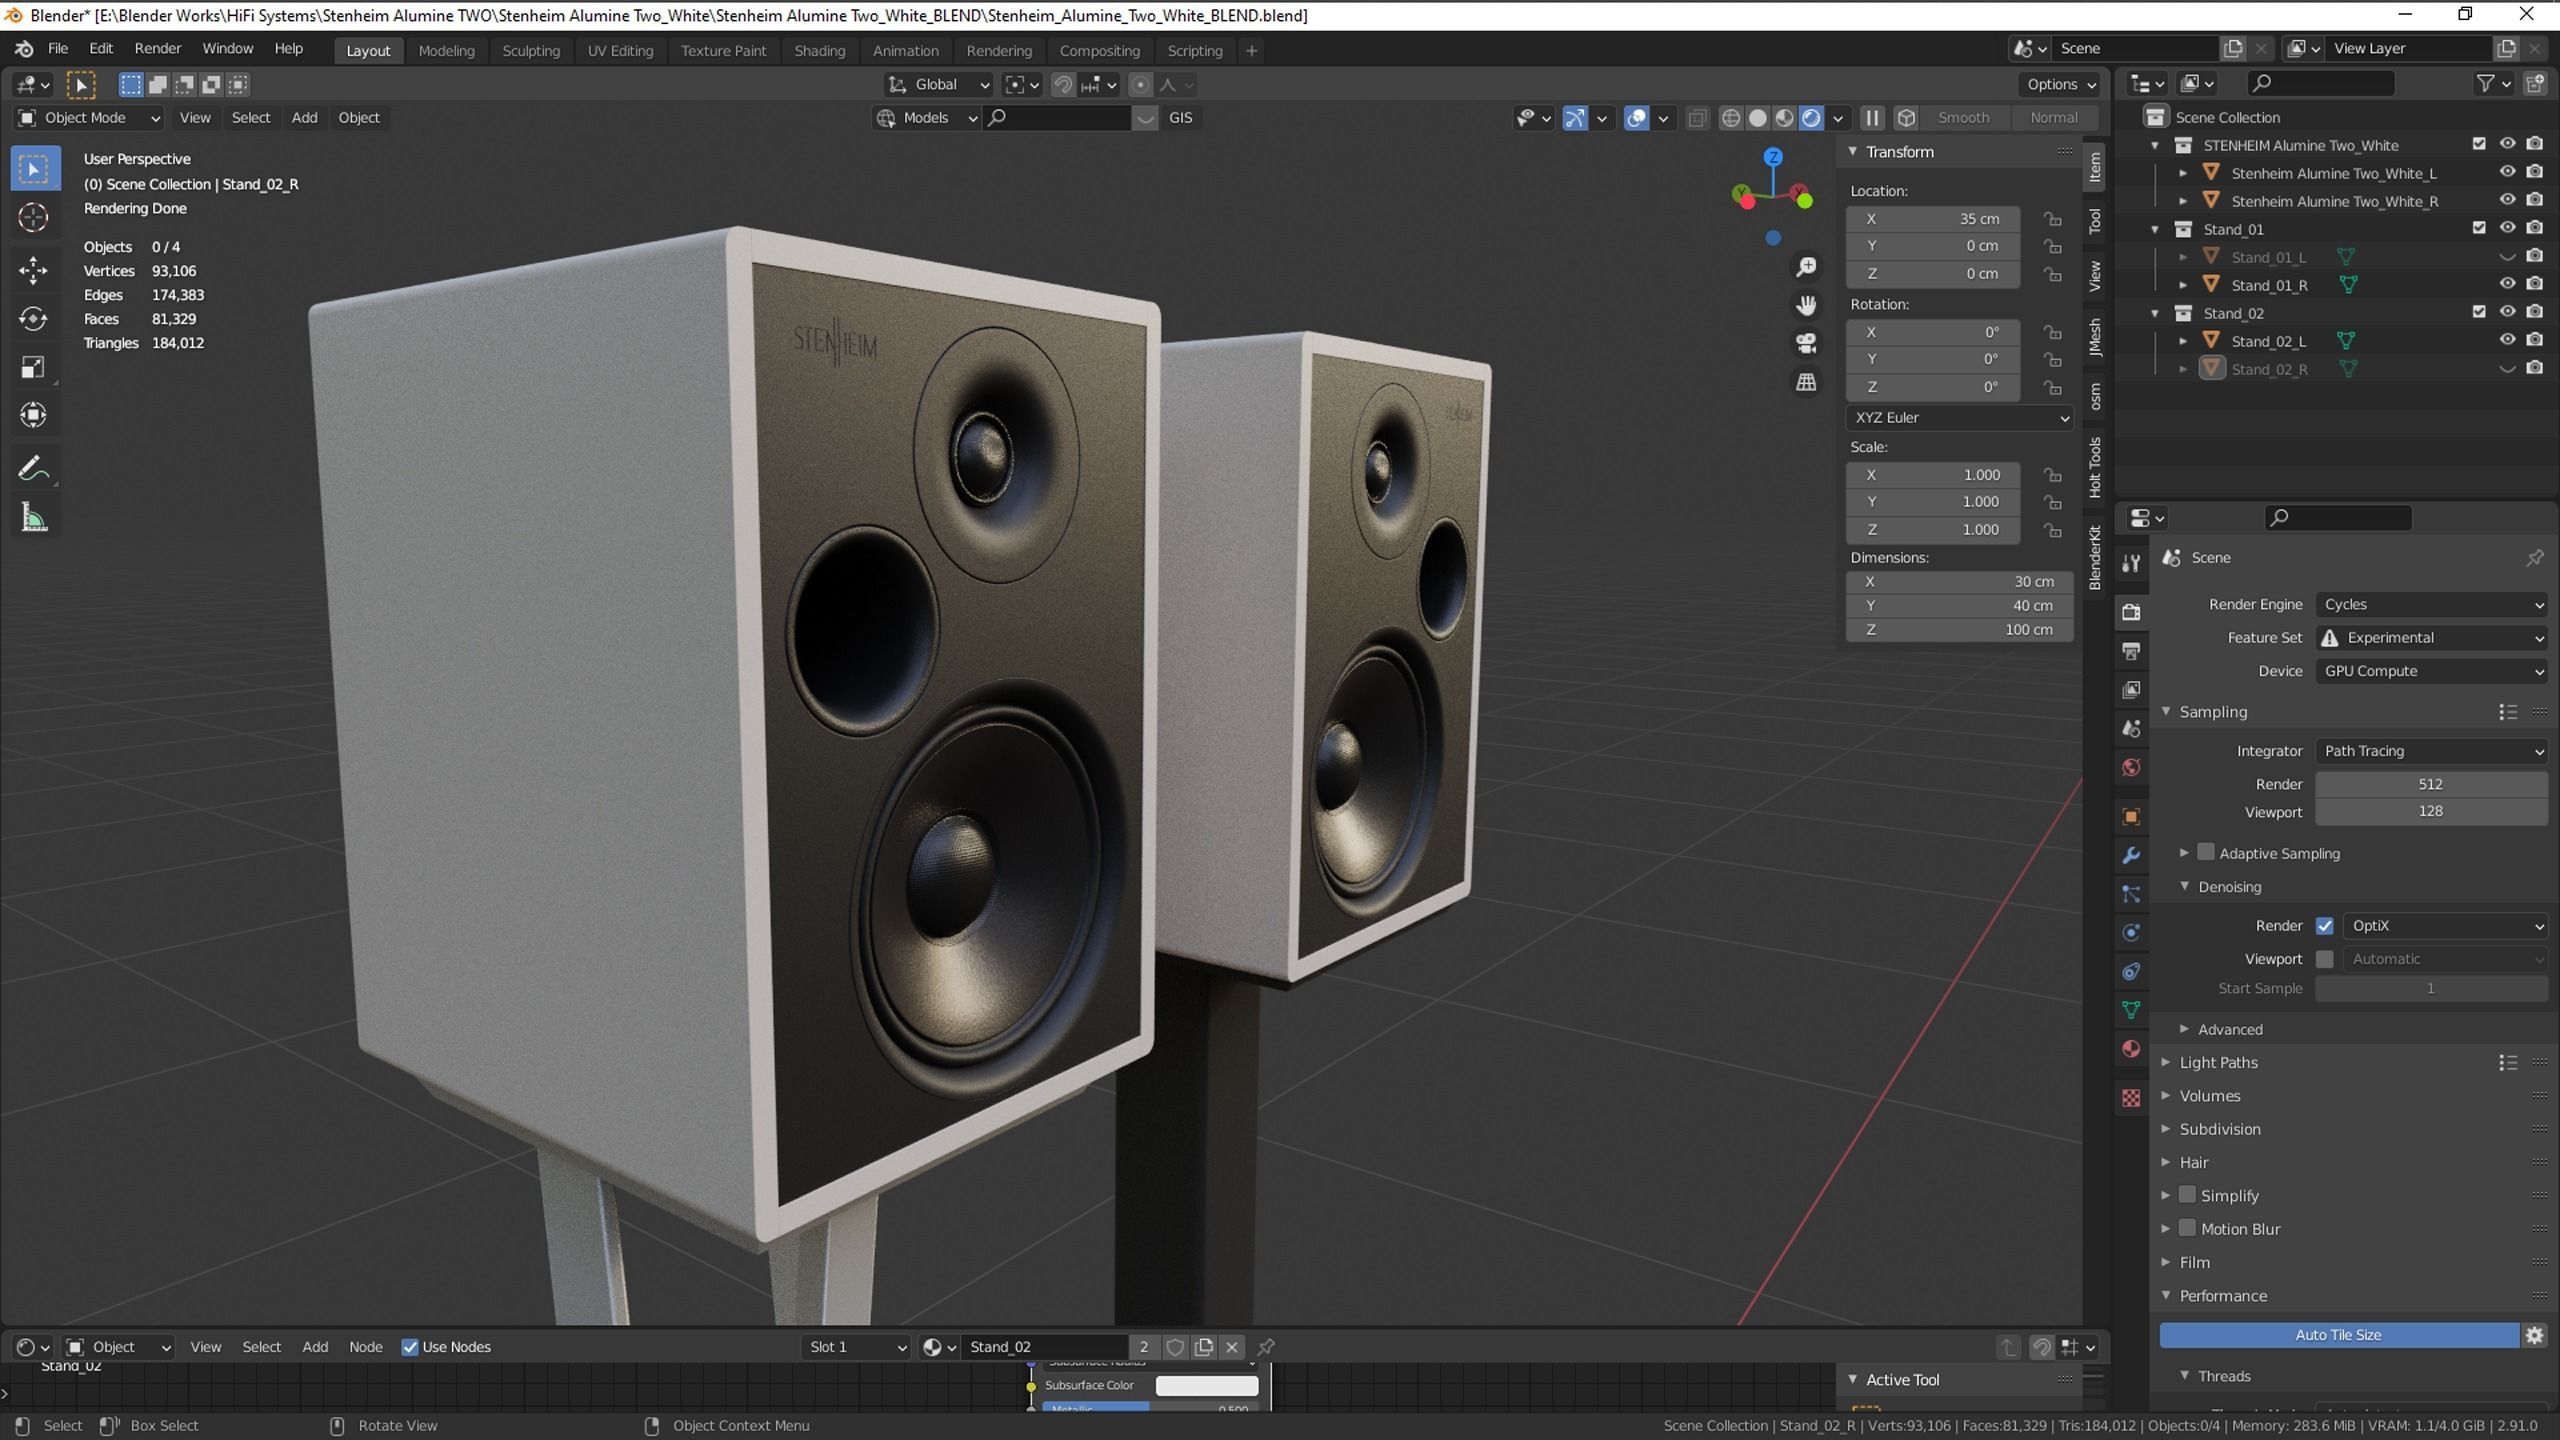Viewport: 2560px width, 1440px height.
Task: Switch to wireframe viewport shading
Action: pyautogui.click(x=1730, y=118)
